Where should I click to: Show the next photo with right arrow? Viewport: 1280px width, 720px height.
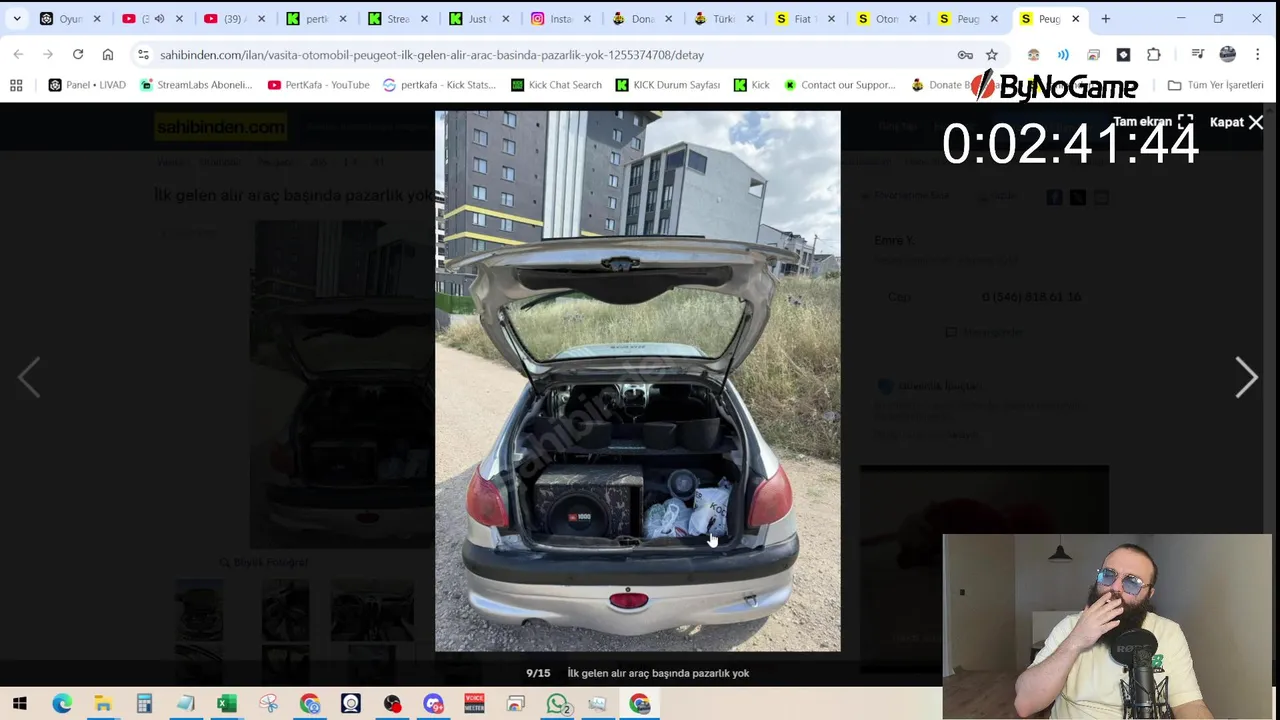[1246, 378]
